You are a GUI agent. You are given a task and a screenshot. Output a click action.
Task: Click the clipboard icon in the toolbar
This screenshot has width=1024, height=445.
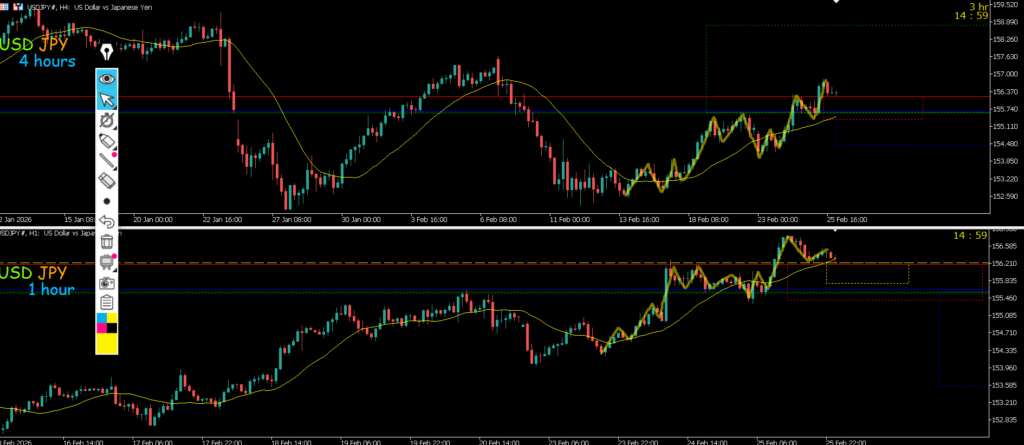point(107,301)
